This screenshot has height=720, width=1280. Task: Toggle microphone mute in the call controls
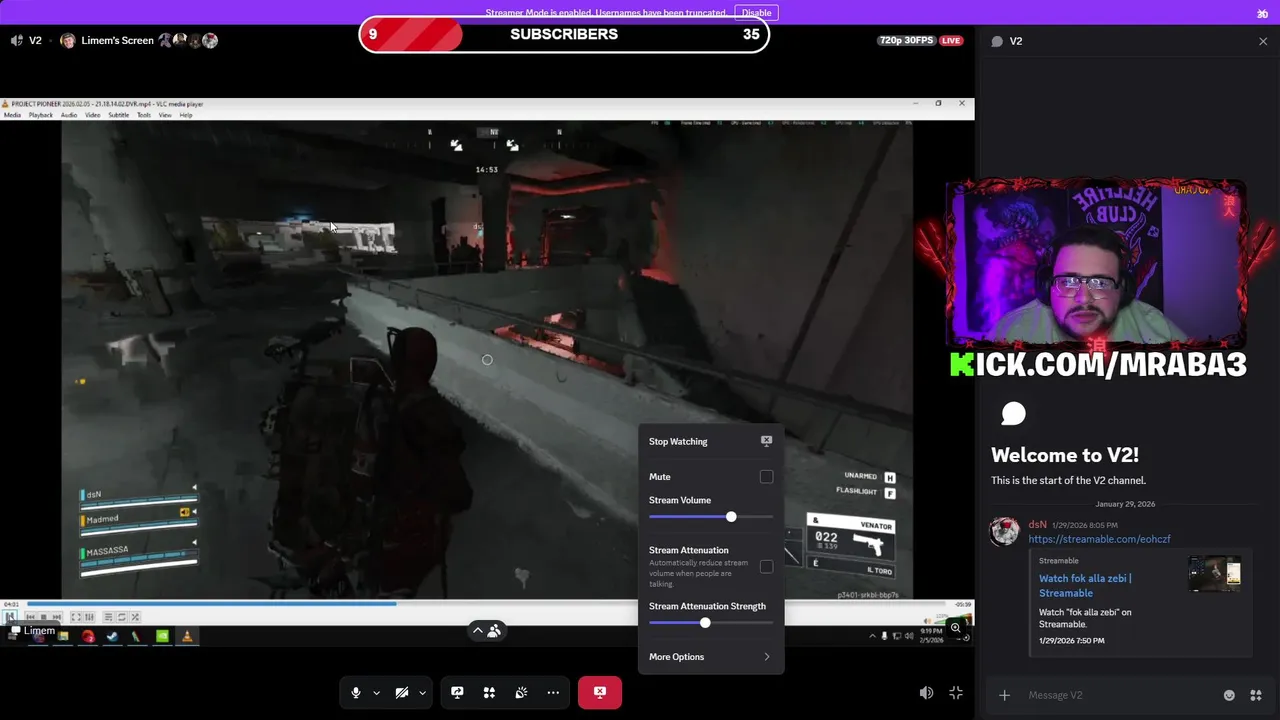[356, 693]
